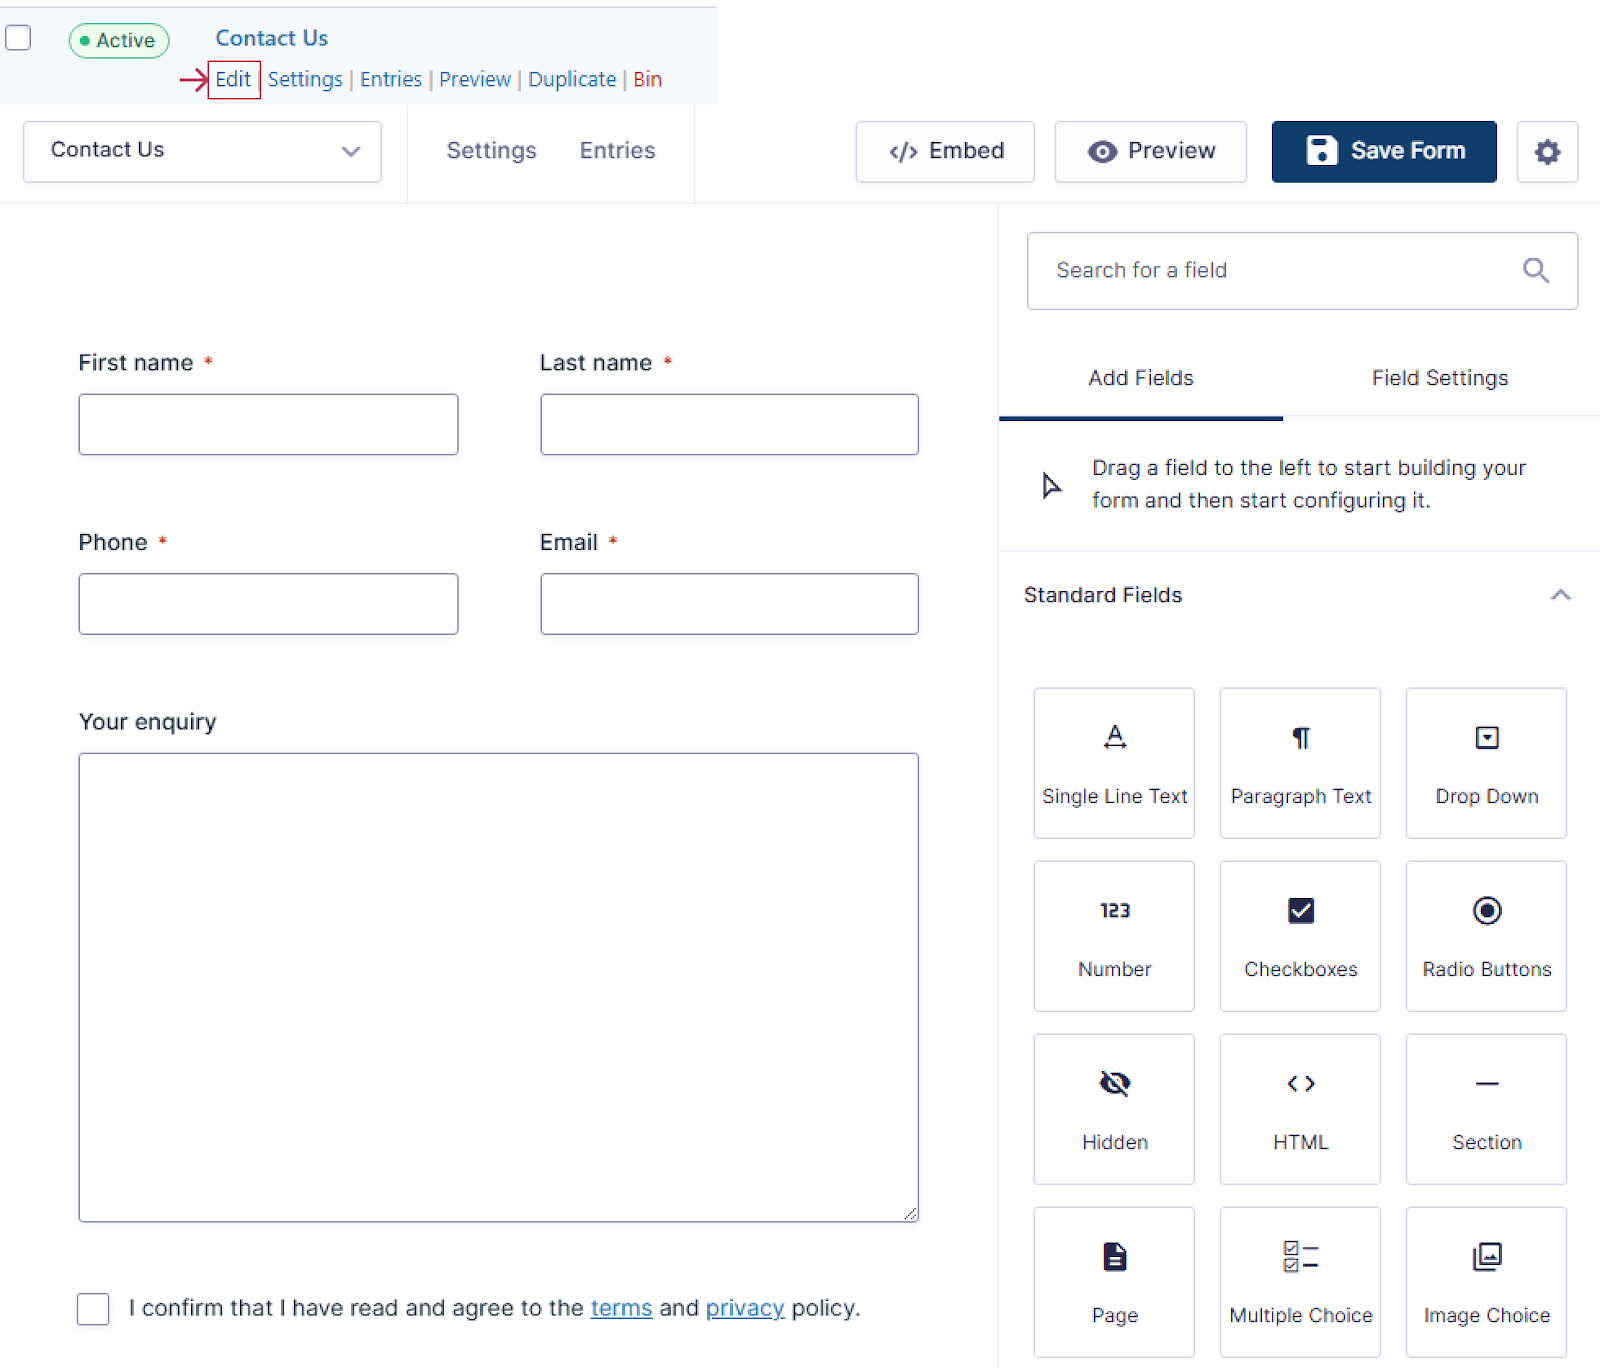Click the Active status badge

[118, 40]
